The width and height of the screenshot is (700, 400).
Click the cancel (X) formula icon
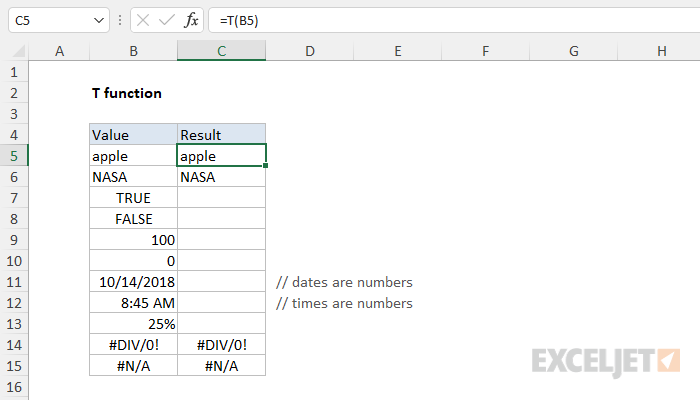(x=143, y=21)
